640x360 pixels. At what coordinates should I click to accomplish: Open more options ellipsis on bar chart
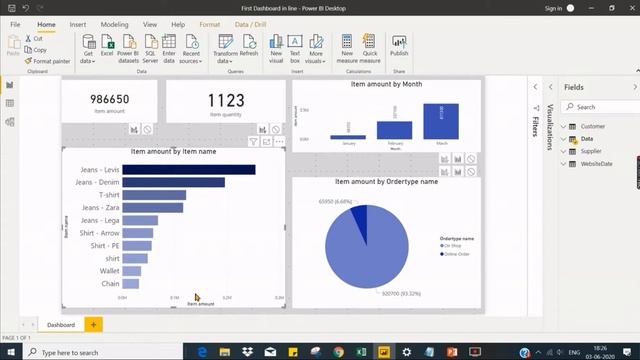click(279, 142)
